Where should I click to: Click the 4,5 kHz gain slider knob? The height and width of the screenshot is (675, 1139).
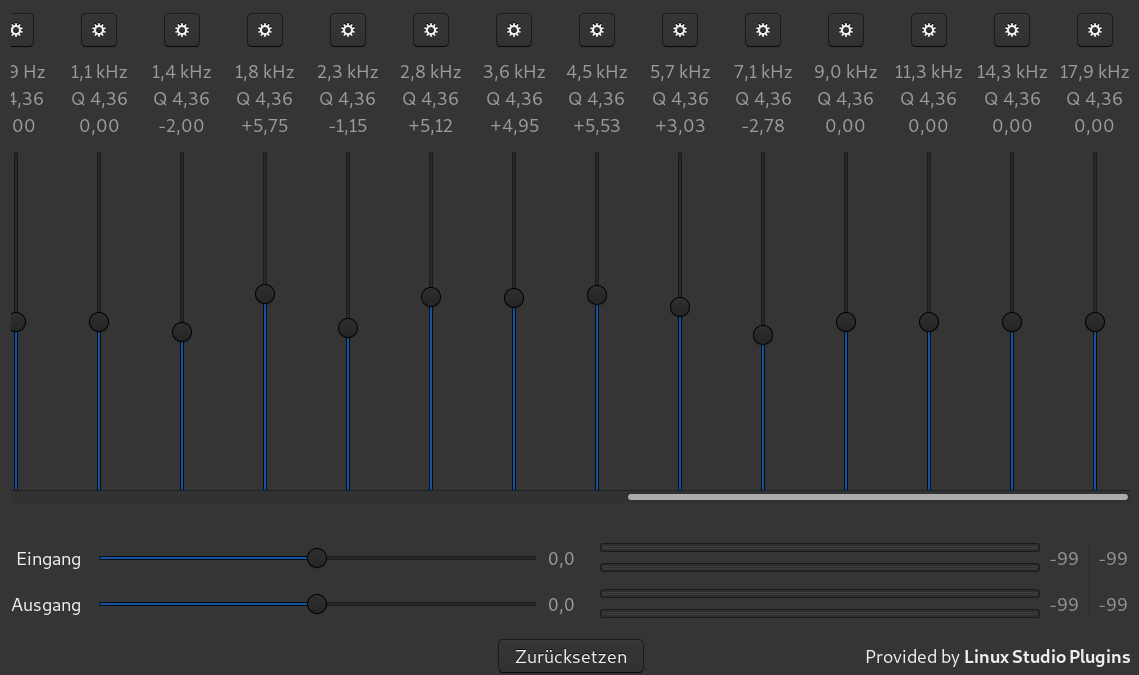coord(597,295)
